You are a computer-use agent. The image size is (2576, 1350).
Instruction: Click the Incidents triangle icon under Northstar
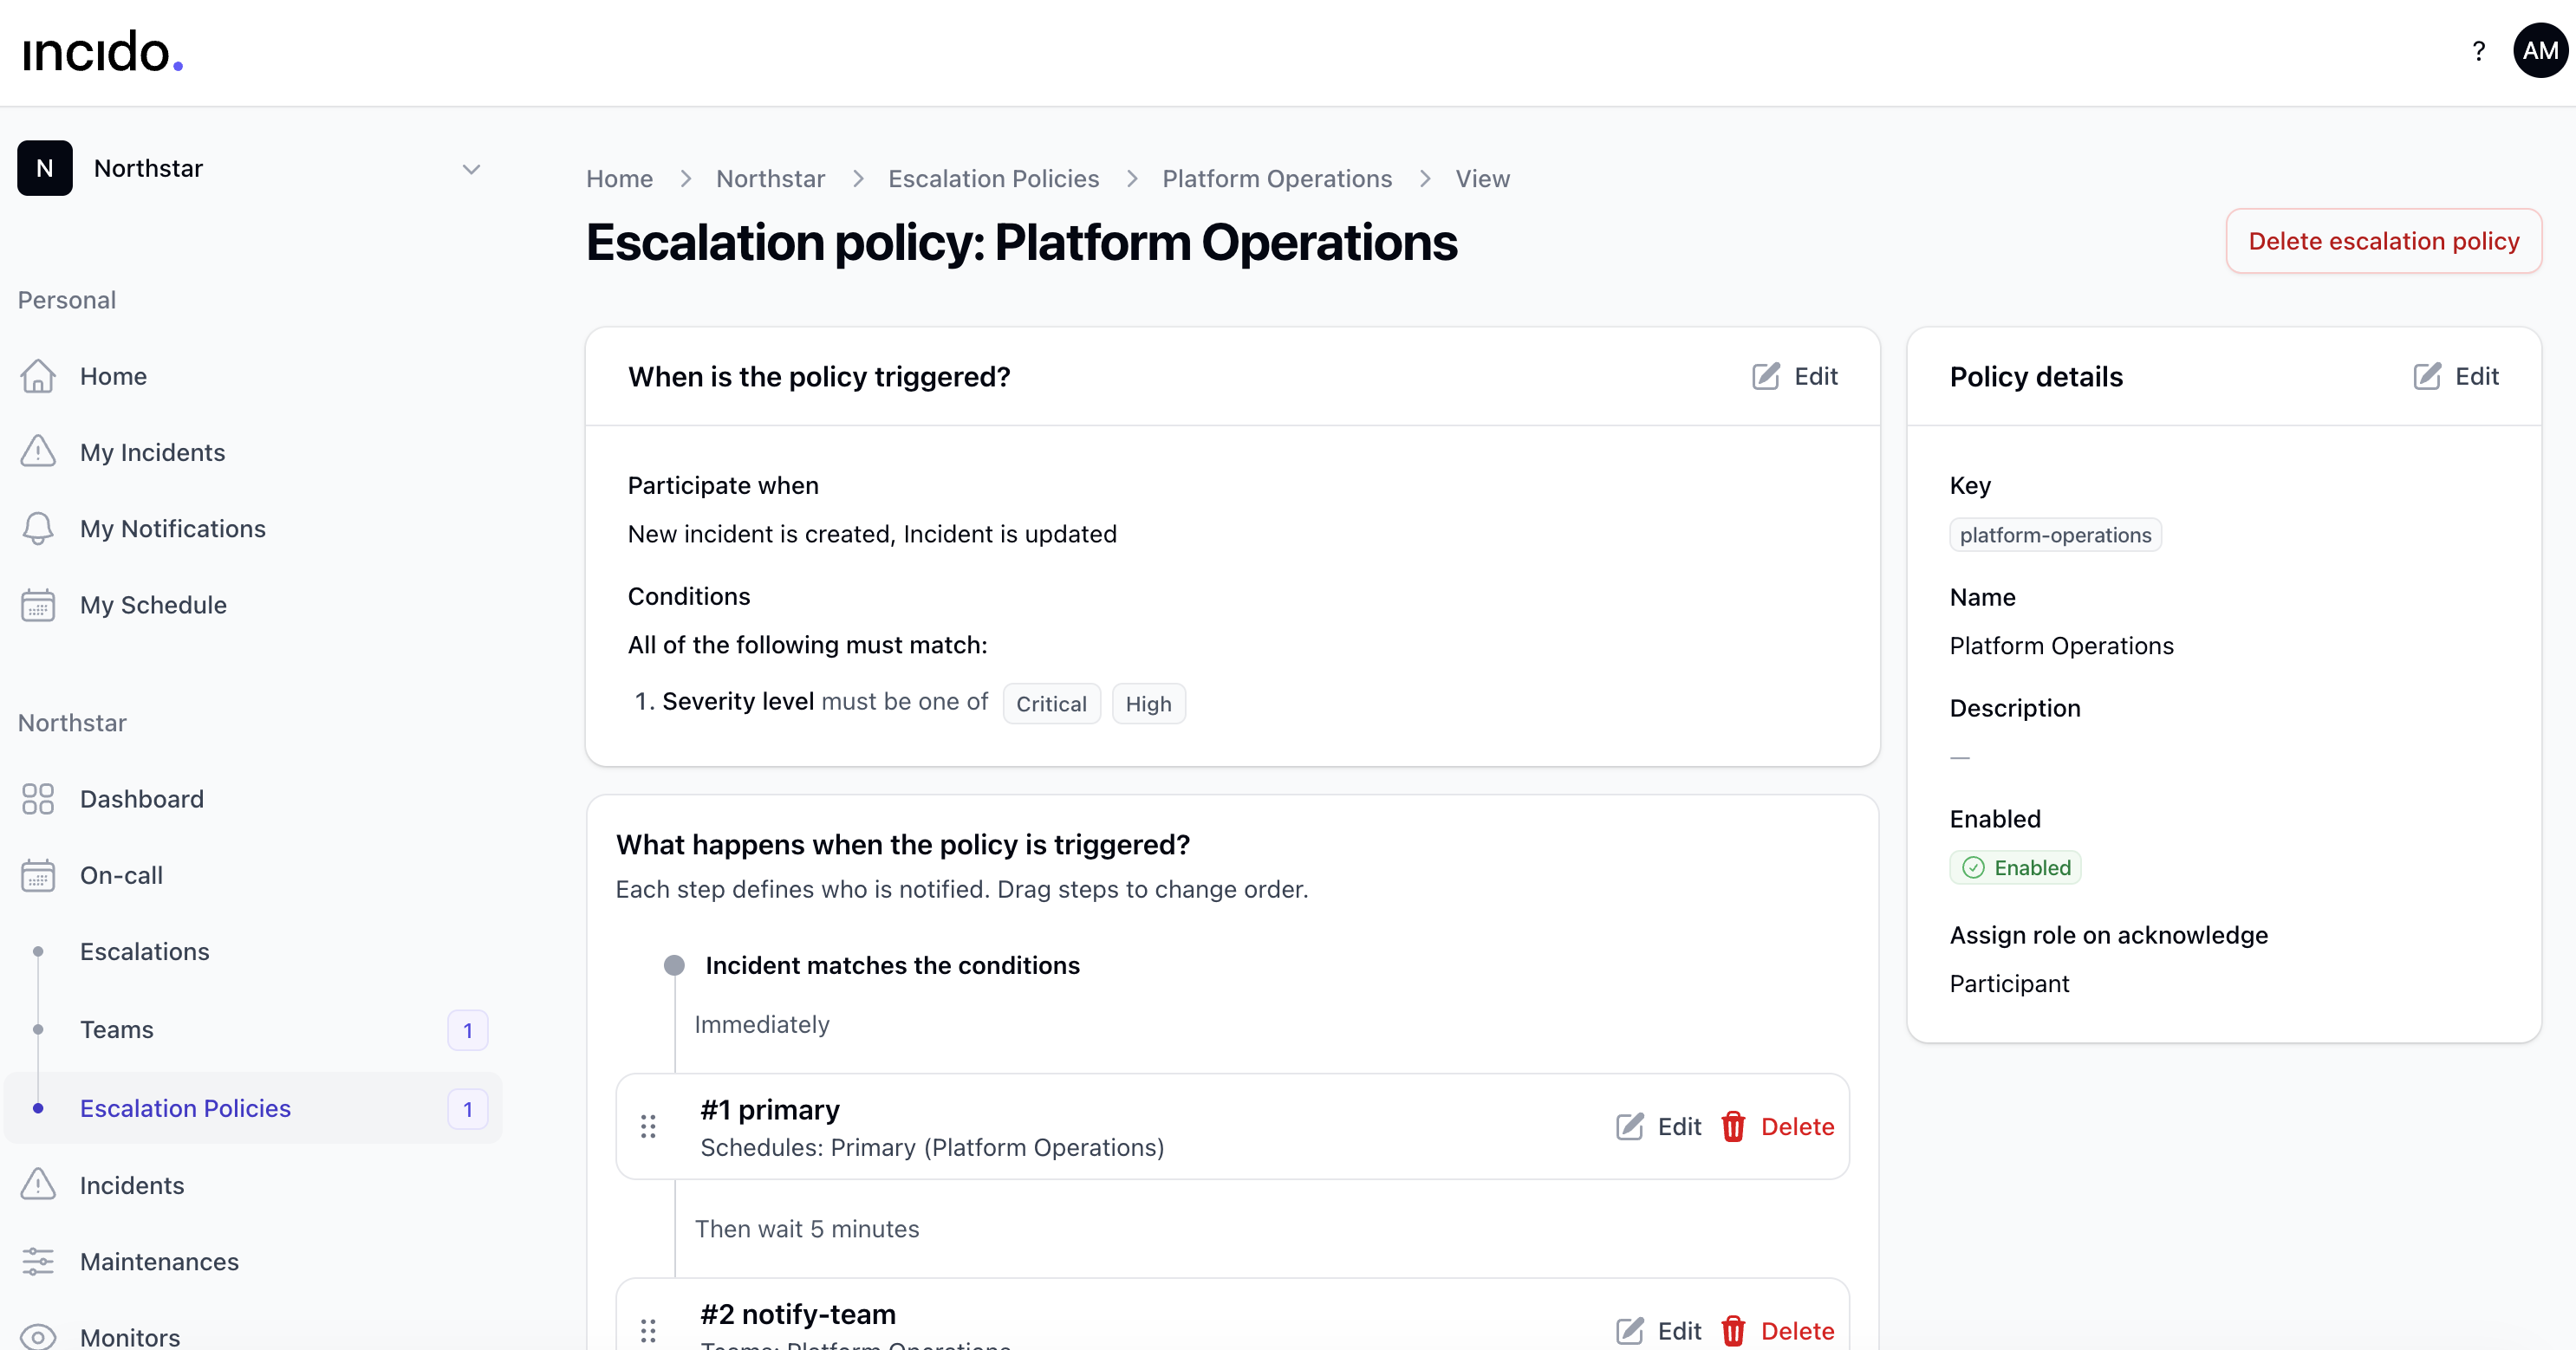(38, 1185)
